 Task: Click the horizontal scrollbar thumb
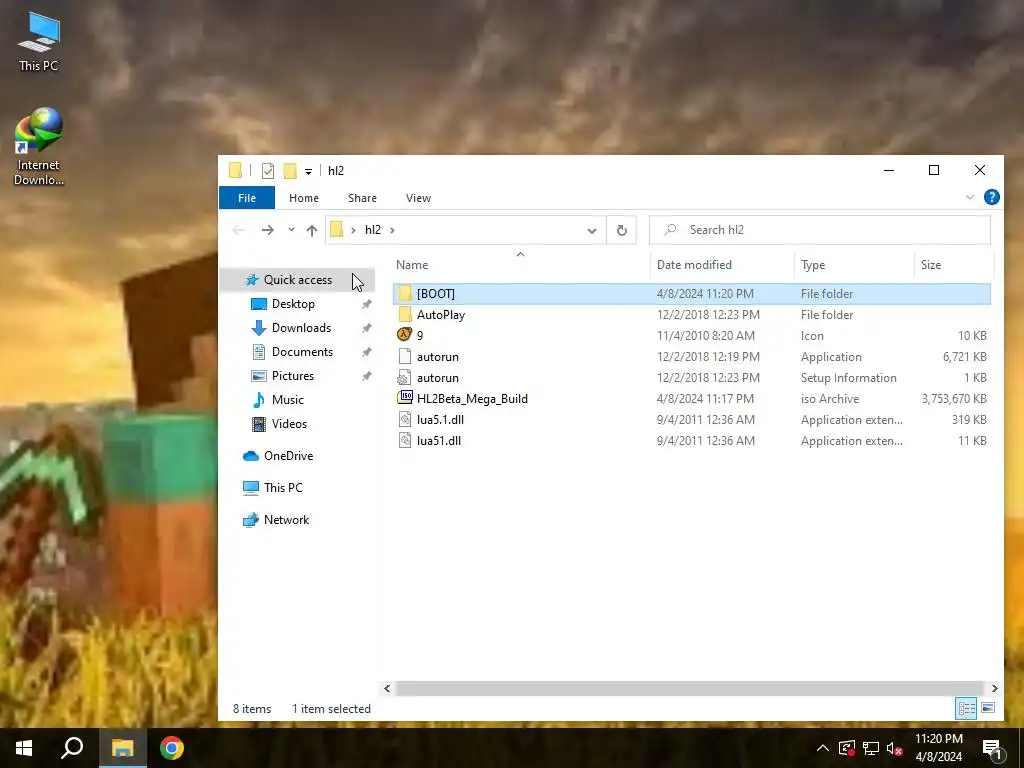pos(690,688)
